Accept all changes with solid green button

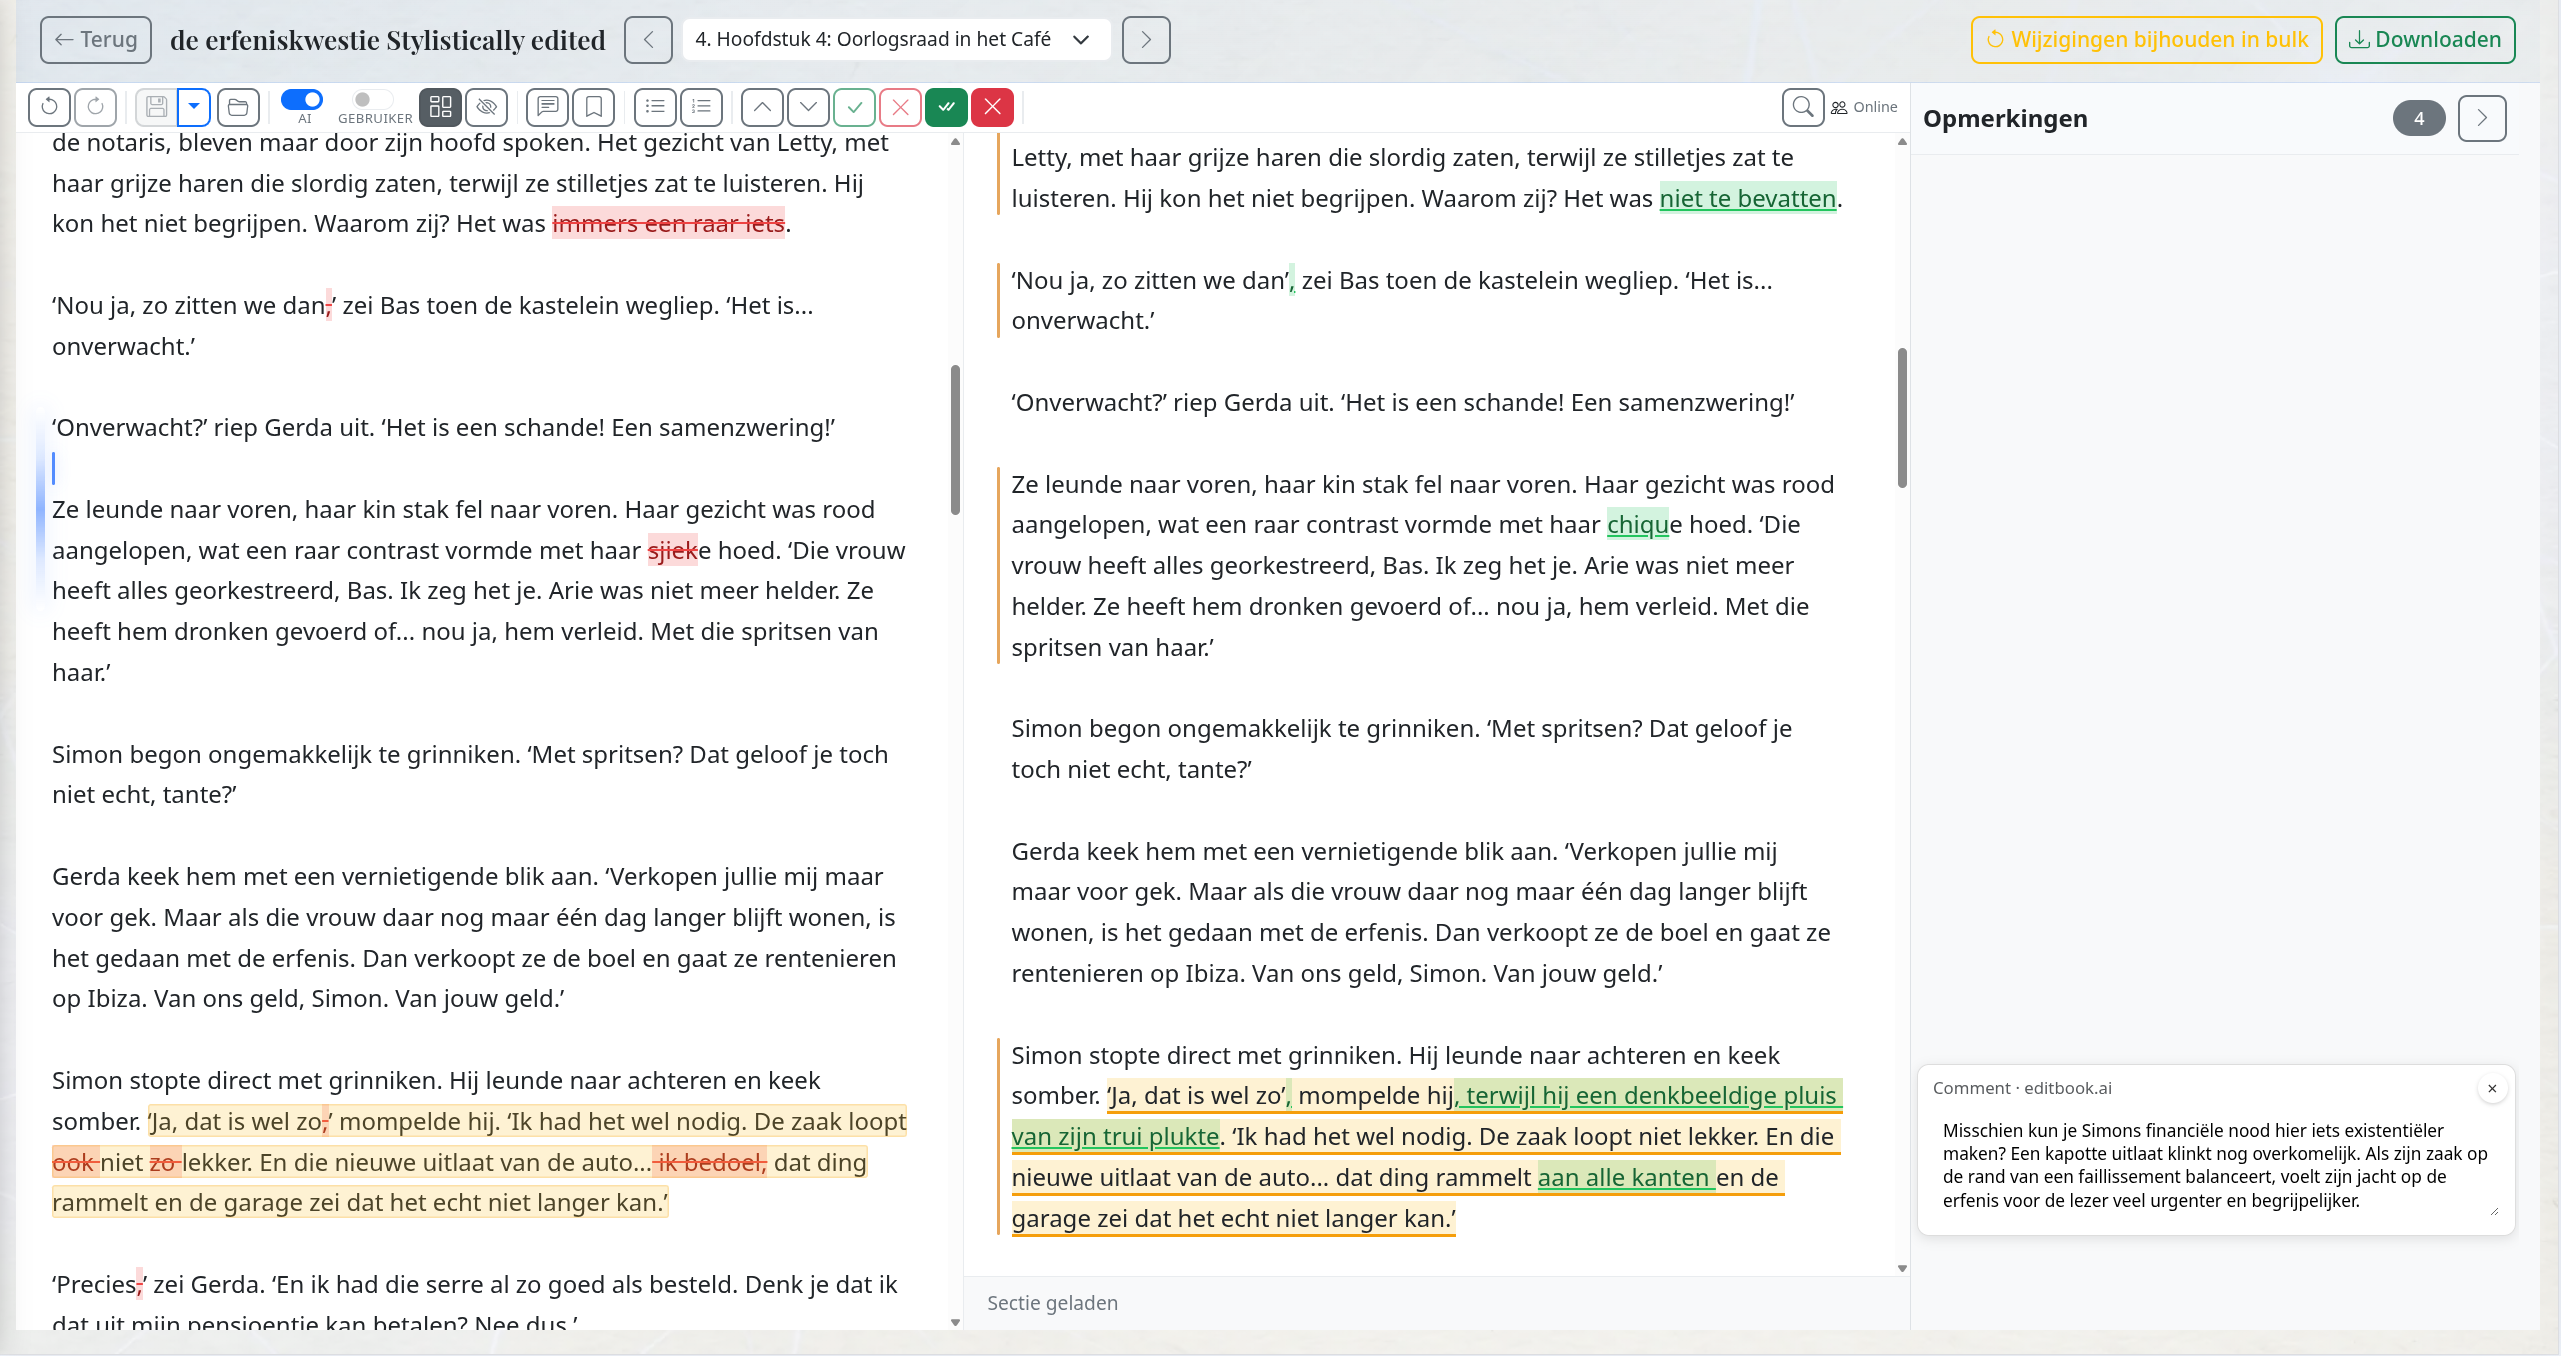coord(946,107)
